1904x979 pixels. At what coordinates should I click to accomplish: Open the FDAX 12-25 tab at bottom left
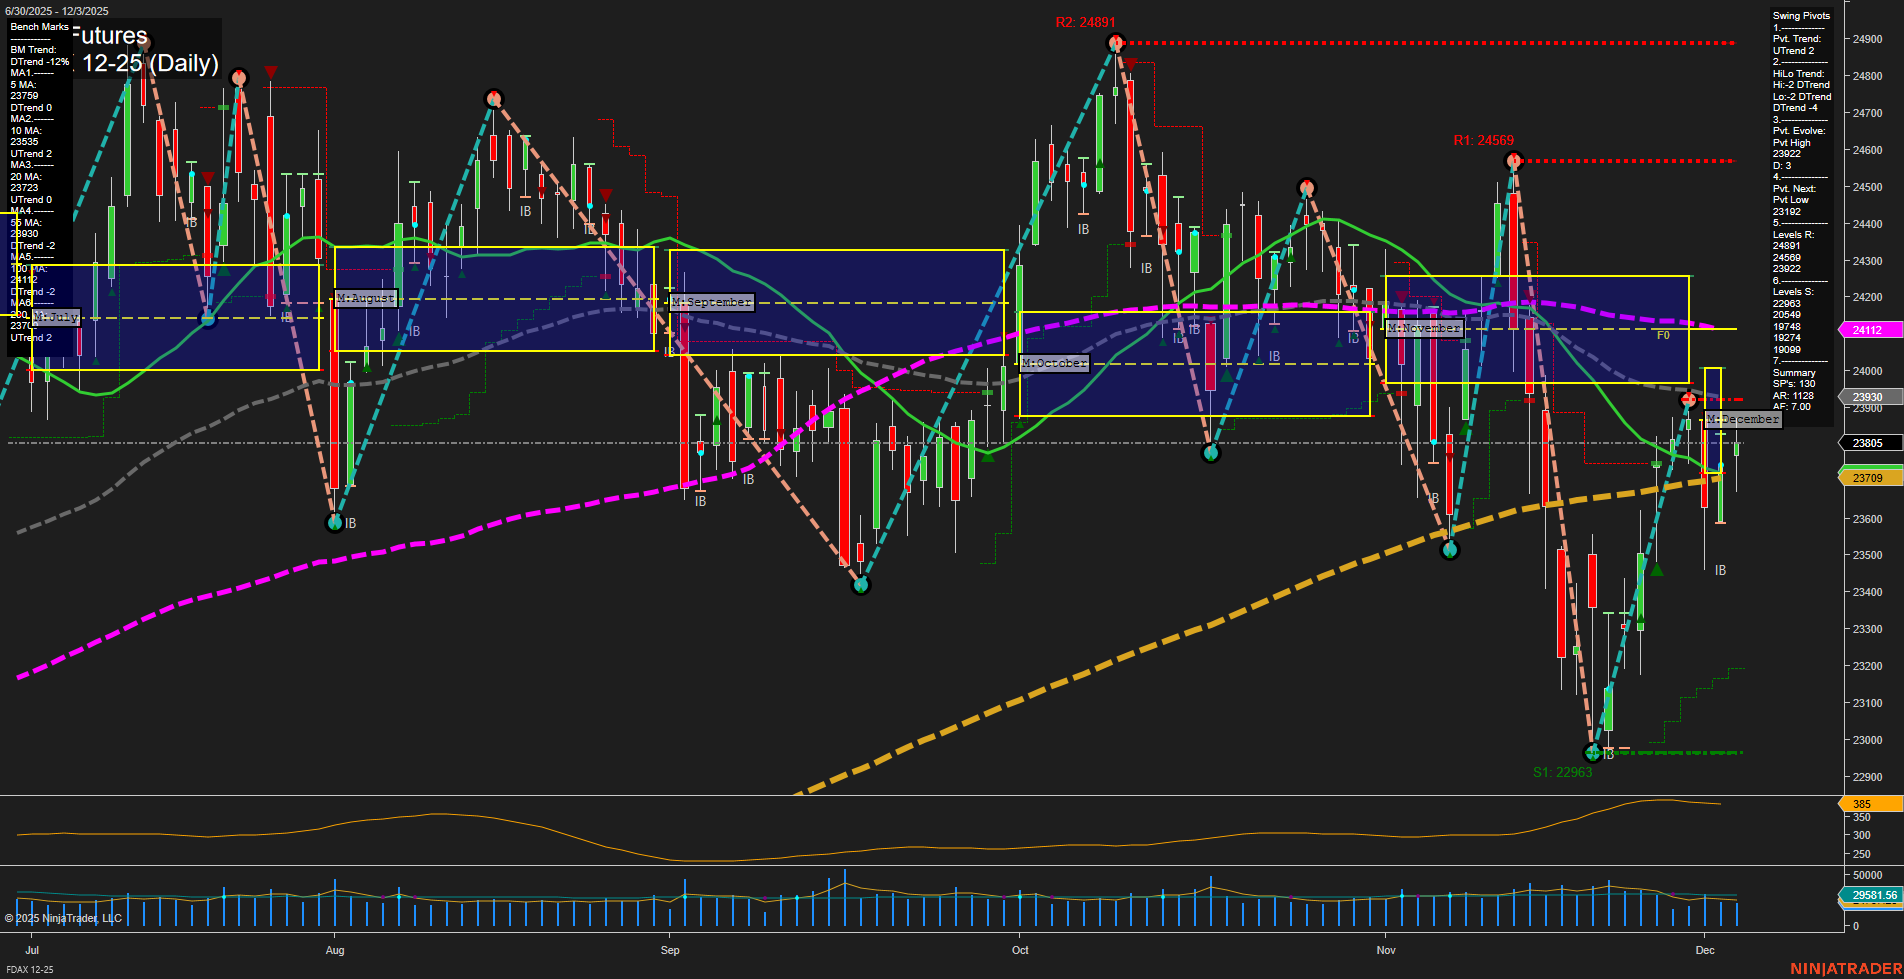pos(31,971)
